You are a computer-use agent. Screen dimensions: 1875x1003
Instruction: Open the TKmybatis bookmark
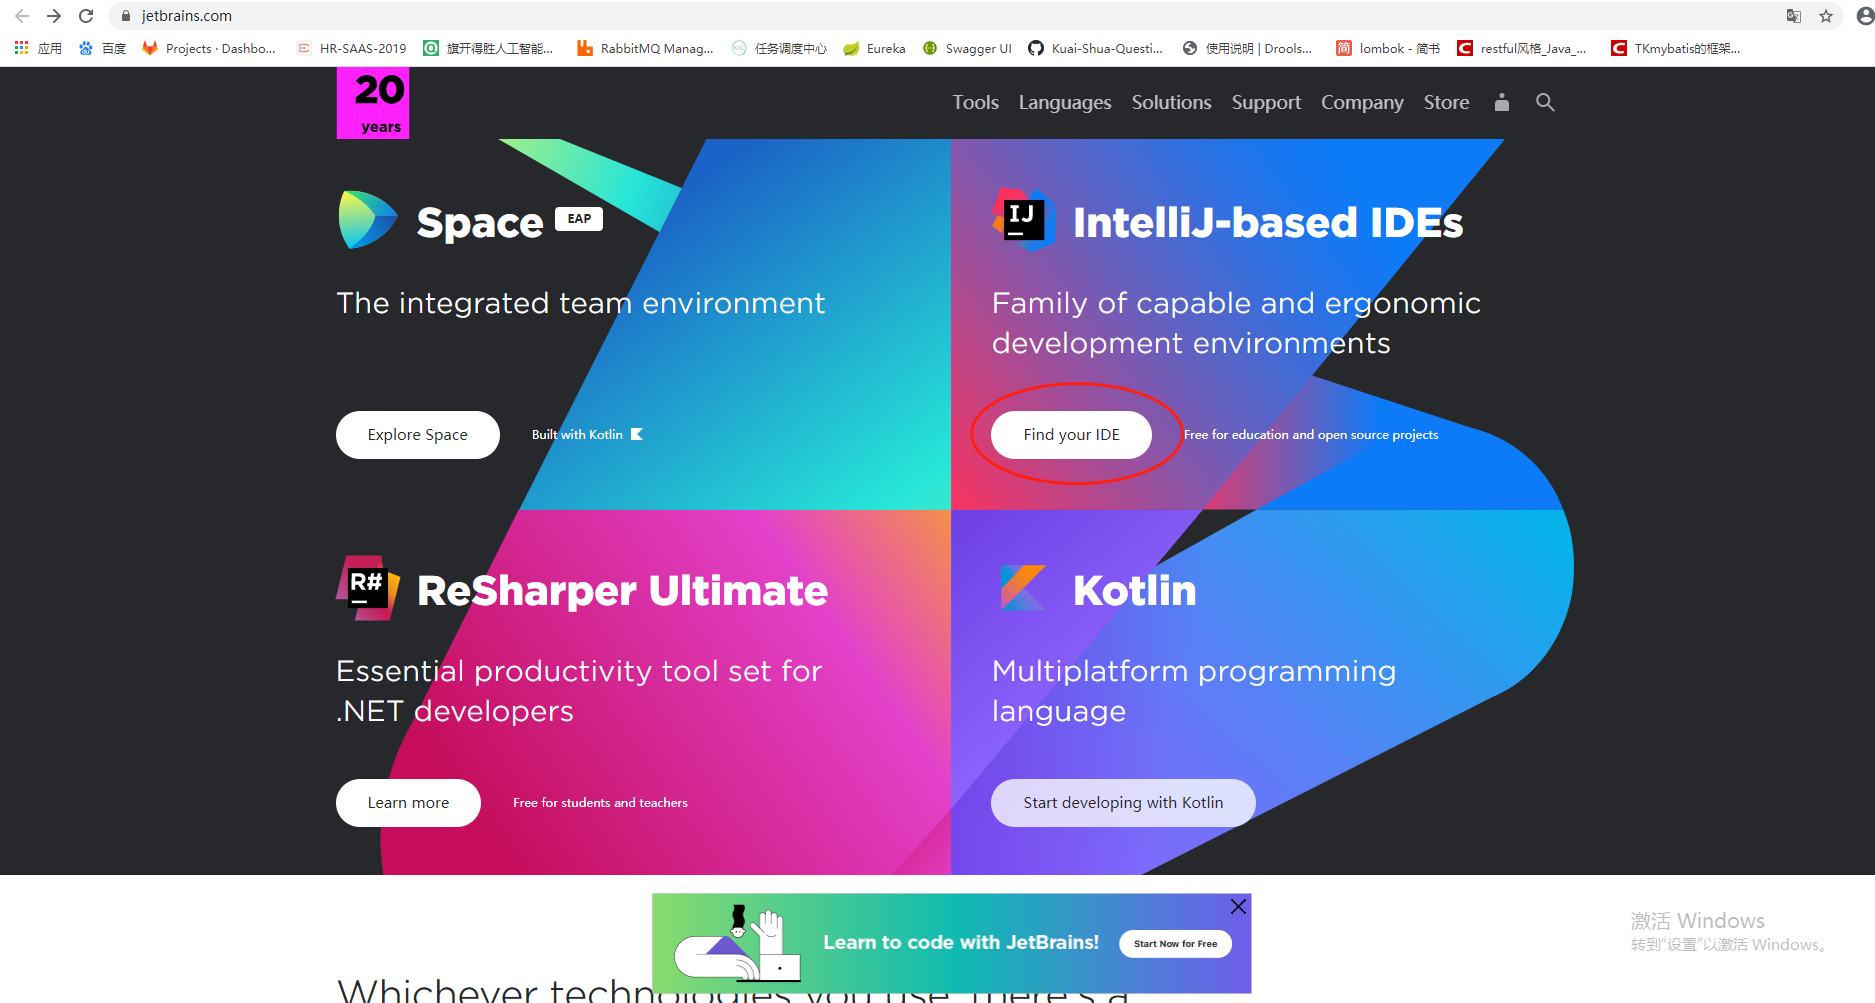(1676, 48)
